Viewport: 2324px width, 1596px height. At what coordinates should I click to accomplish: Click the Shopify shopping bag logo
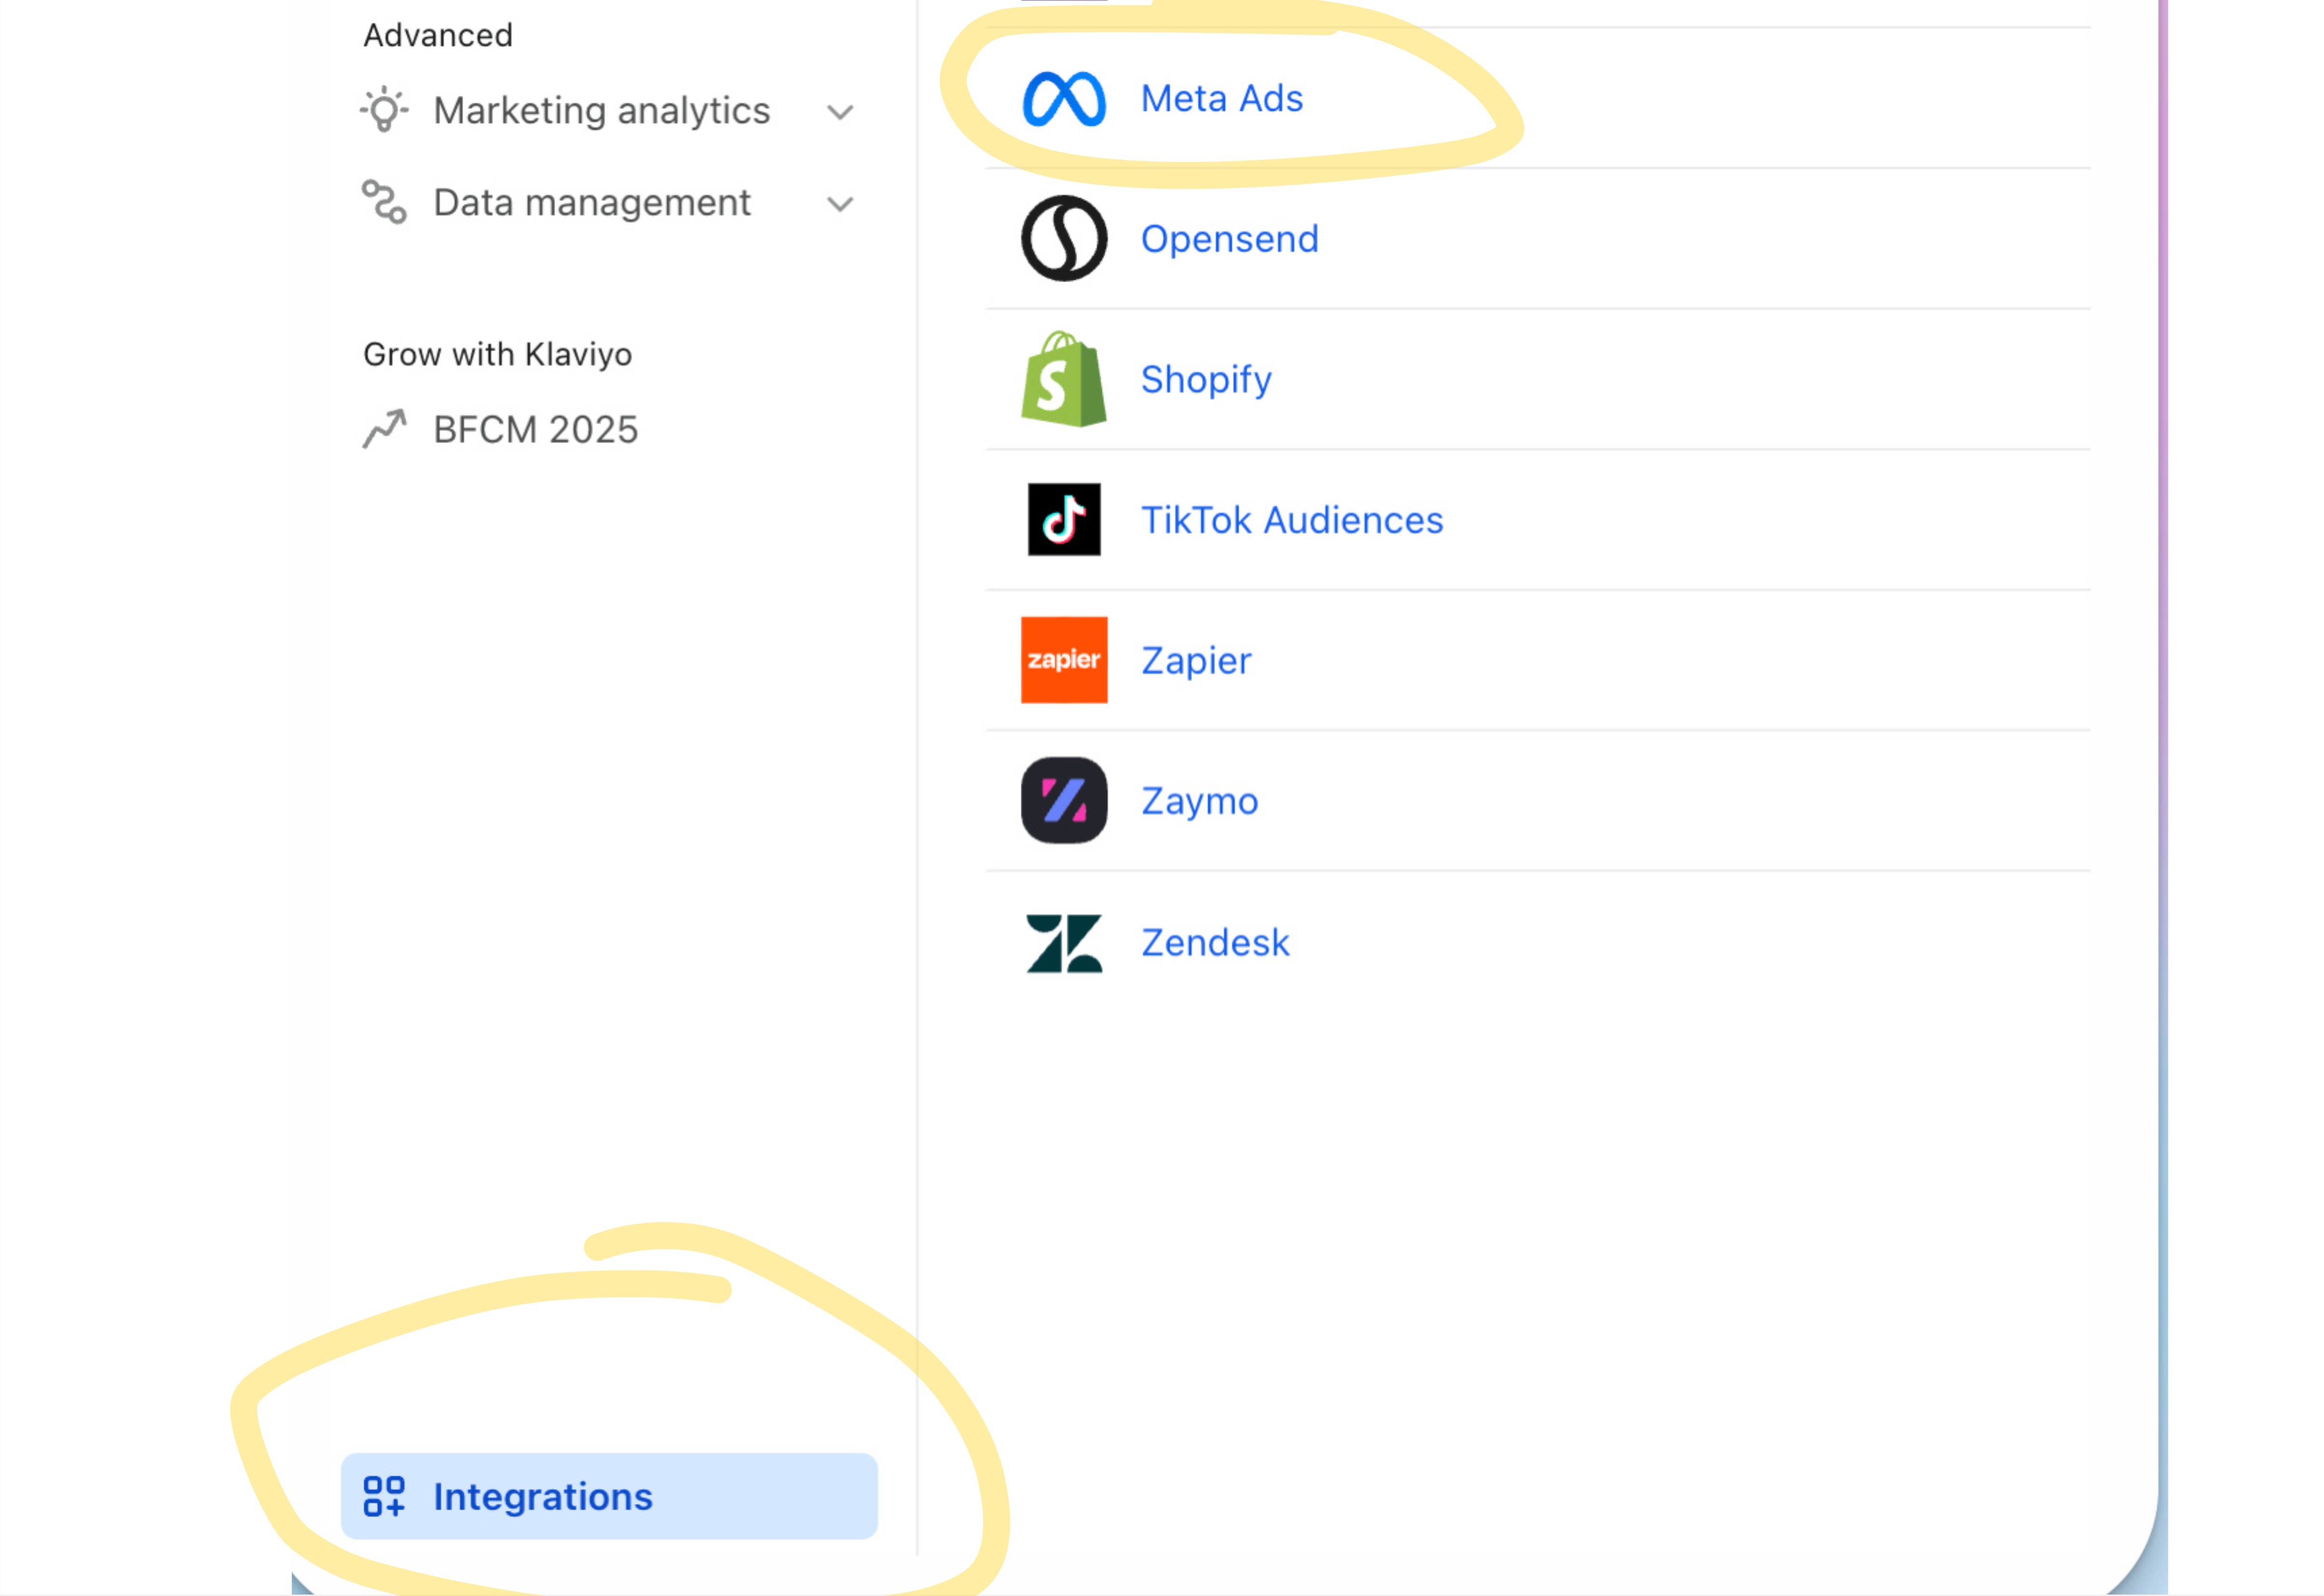pyautogui.click(x=1063, y=380)
